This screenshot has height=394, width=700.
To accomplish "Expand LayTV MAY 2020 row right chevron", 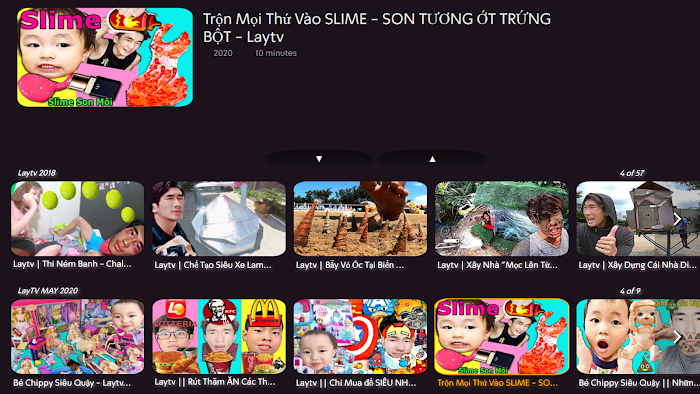I will point(677,337).
